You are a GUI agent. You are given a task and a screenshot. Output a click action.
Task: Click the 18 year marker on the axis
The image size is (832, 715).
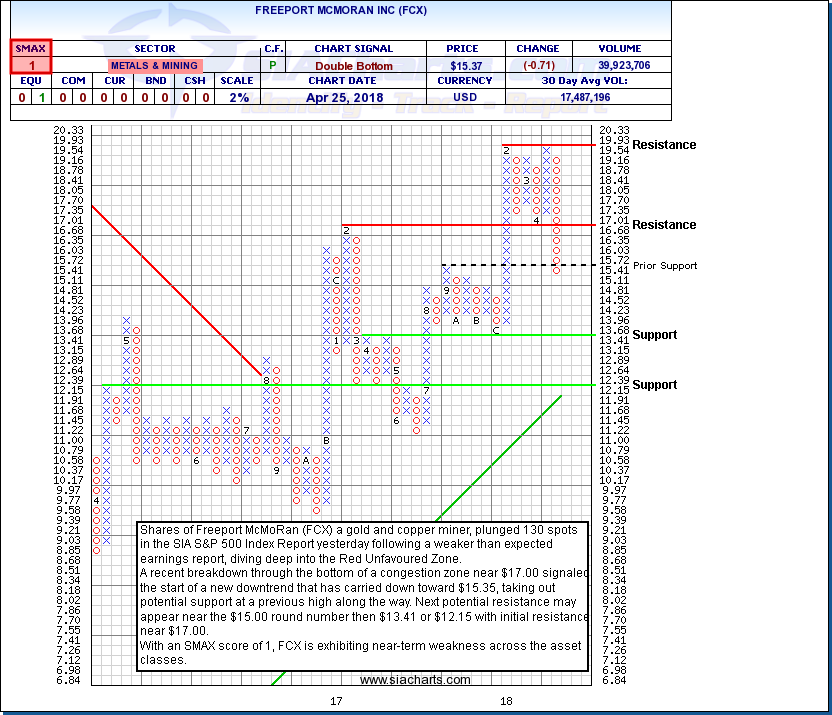[x=507, y=701]
